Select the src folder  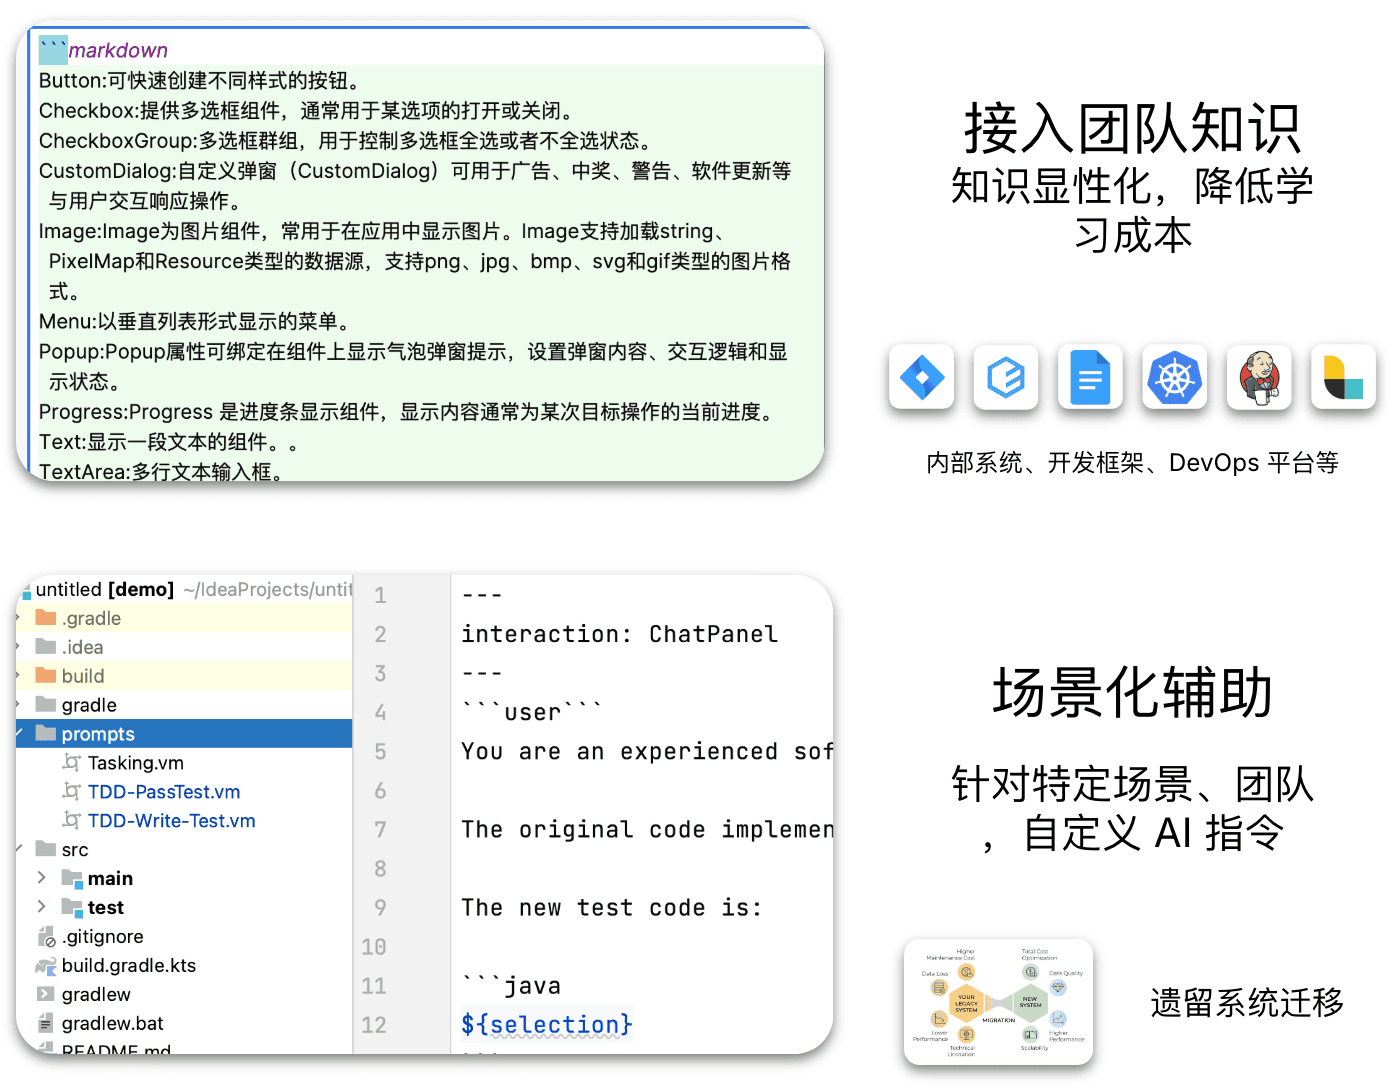tap(75, 850)
